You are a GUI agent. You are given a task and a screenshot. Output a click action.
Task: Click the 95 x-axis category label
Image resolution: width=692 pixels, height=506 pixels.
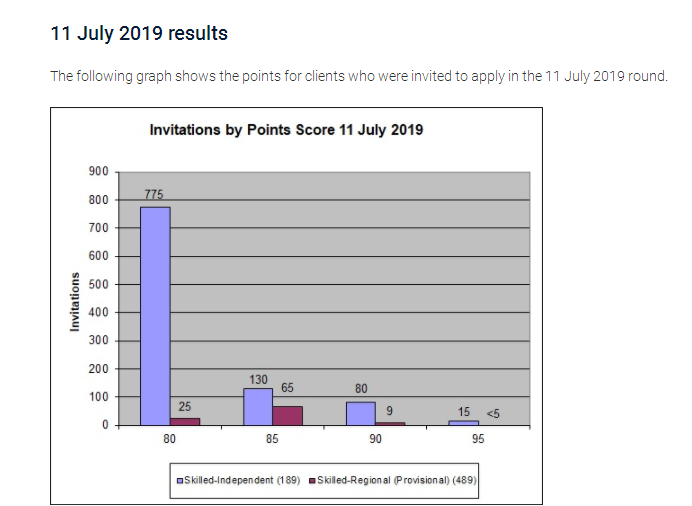pyautogui.click(x=478, y=439)
